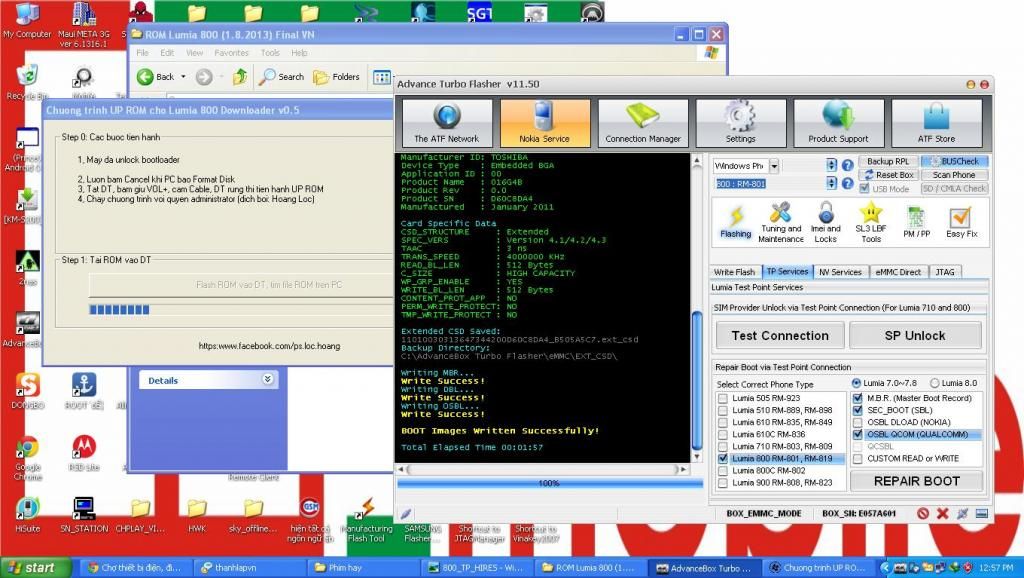Click the SP Unlock button
Screen dimensions: 1024x578
click(x=915, y=336)
